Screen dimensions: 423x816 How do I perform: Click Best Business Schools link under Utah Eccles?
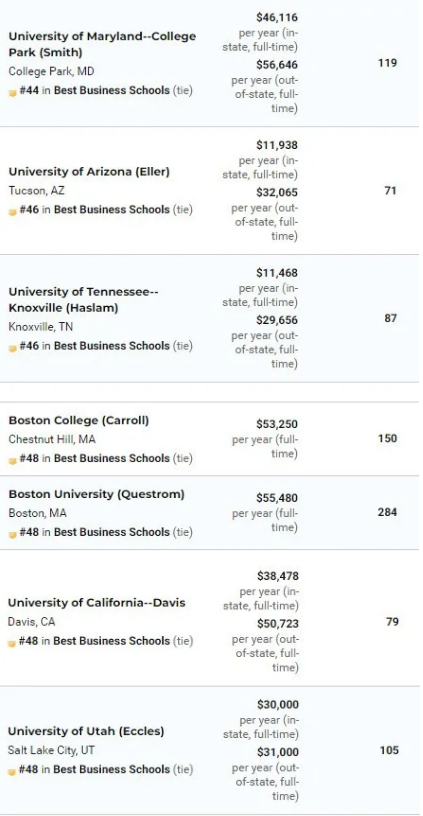[x=112, y=769]
